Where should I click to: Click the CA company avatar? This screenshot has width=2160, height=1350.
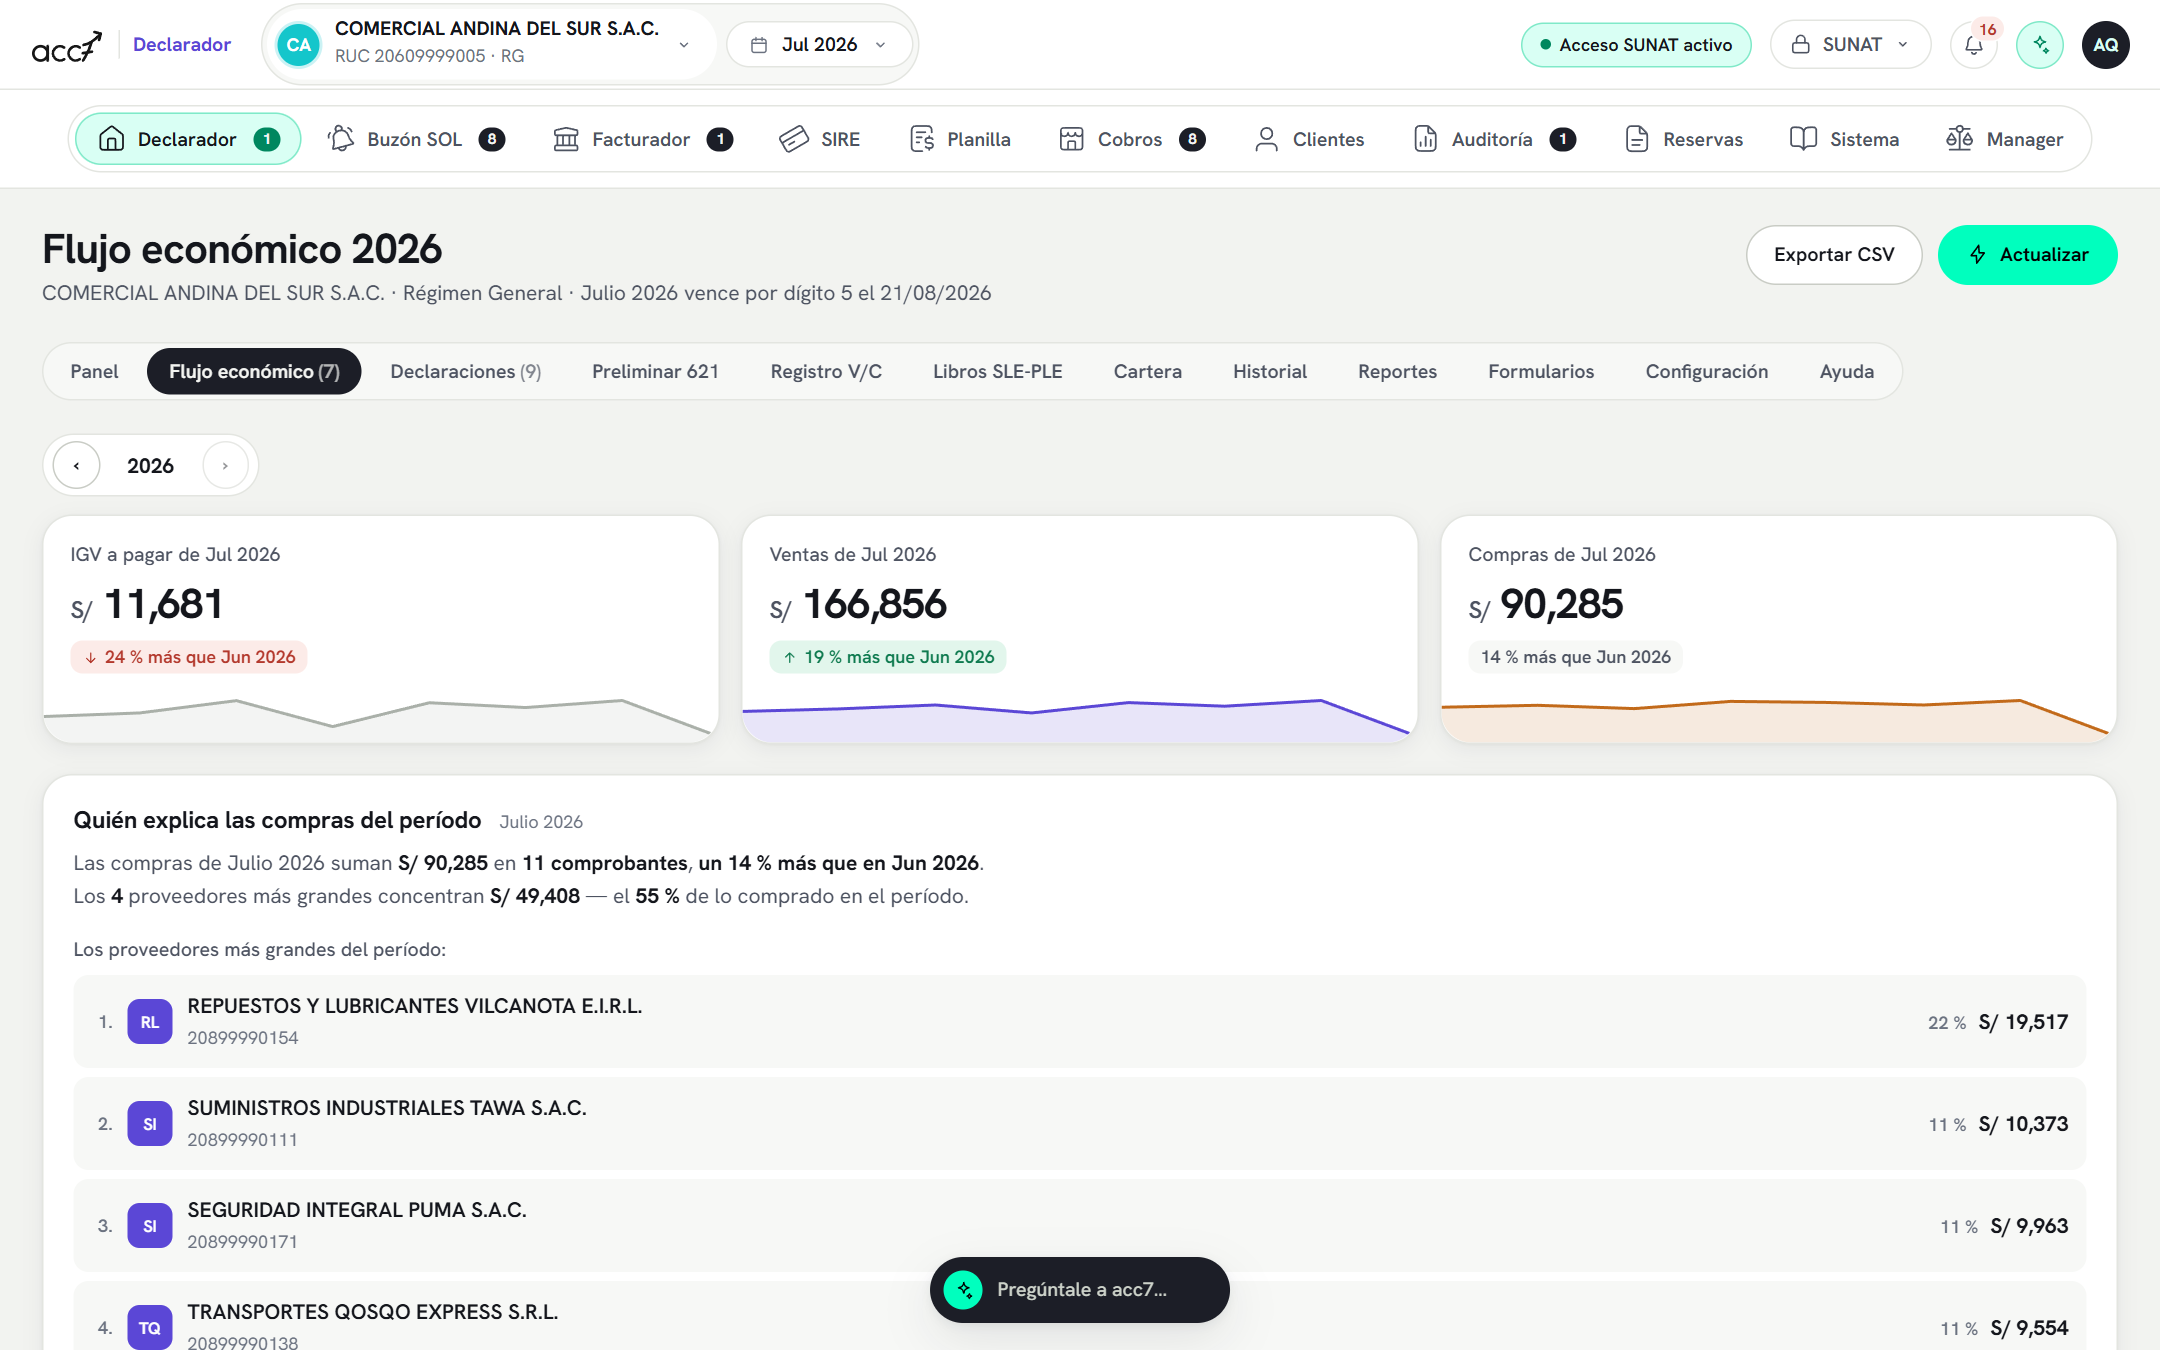click(298, 45)
